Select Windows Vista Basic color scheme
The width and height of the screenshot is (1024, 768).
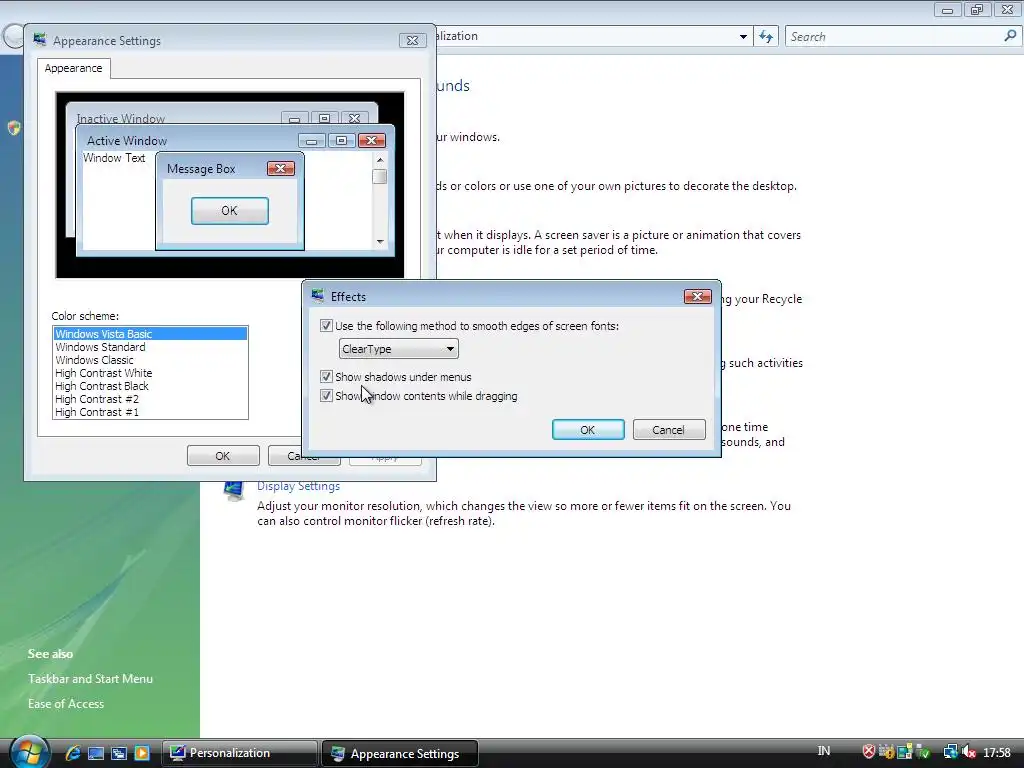pyautogui.click(x=150, y=334)
